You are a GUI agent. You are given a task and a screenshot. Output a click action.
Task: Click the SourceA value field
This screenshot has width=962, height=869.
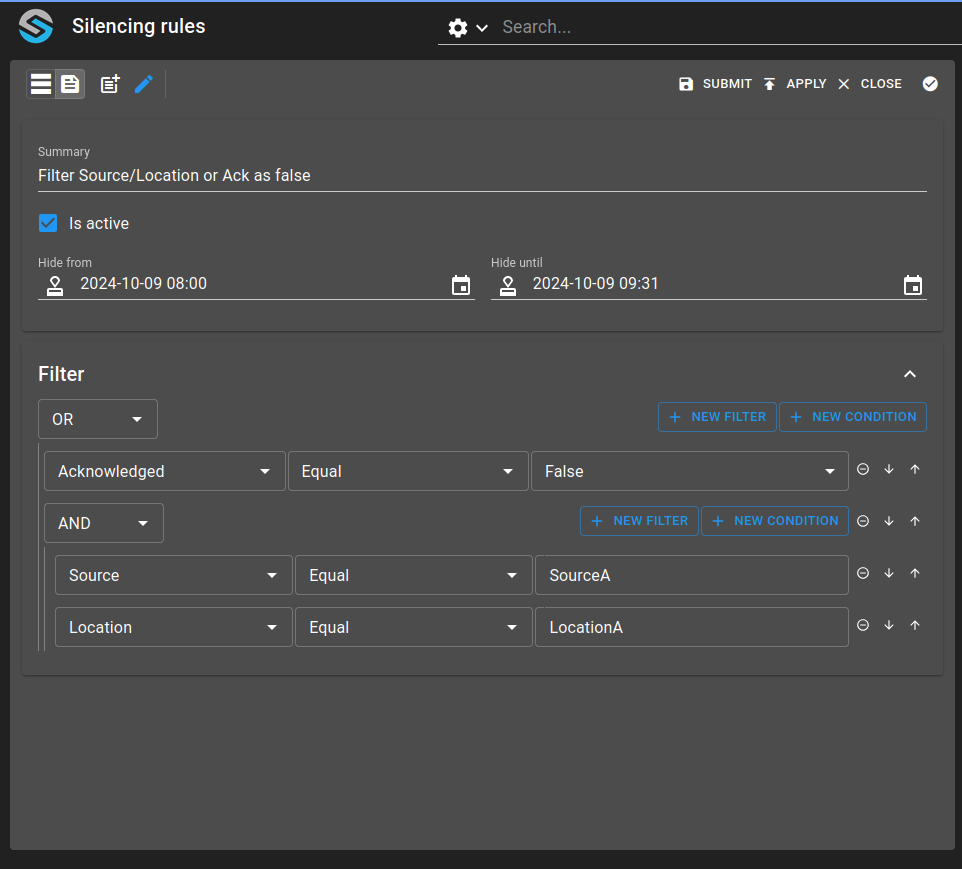[692, 575]
